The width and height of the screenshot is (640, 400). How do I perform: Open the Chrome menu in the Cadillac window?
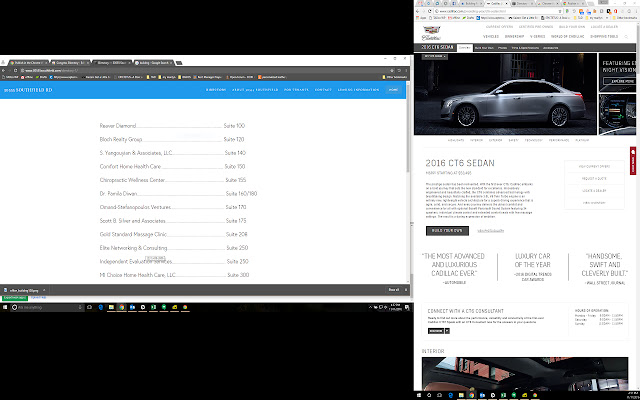[x=636, y=11]
